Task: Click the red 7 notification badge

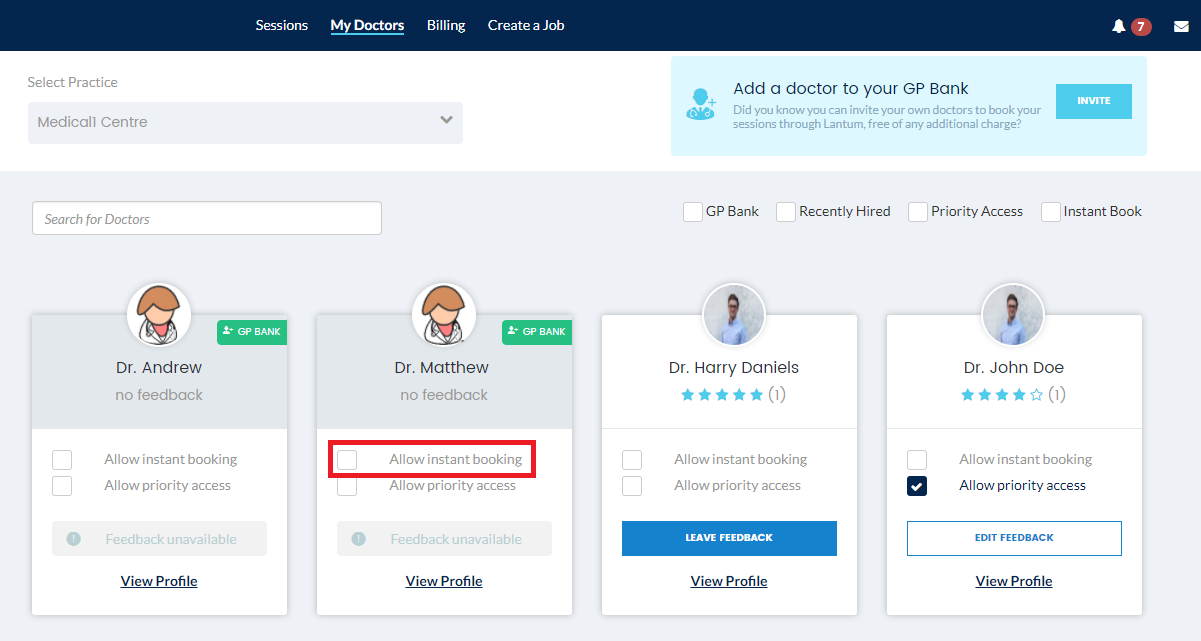Action: 1141,26
